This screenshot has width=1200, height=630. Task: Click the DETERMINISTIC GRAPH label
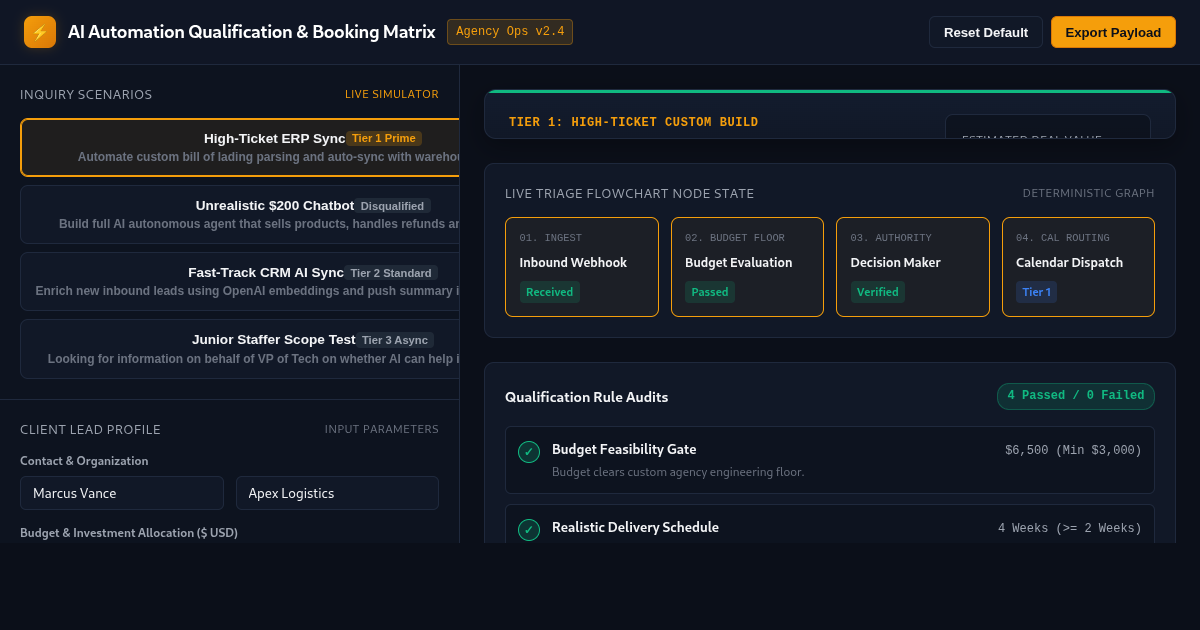1088,193
